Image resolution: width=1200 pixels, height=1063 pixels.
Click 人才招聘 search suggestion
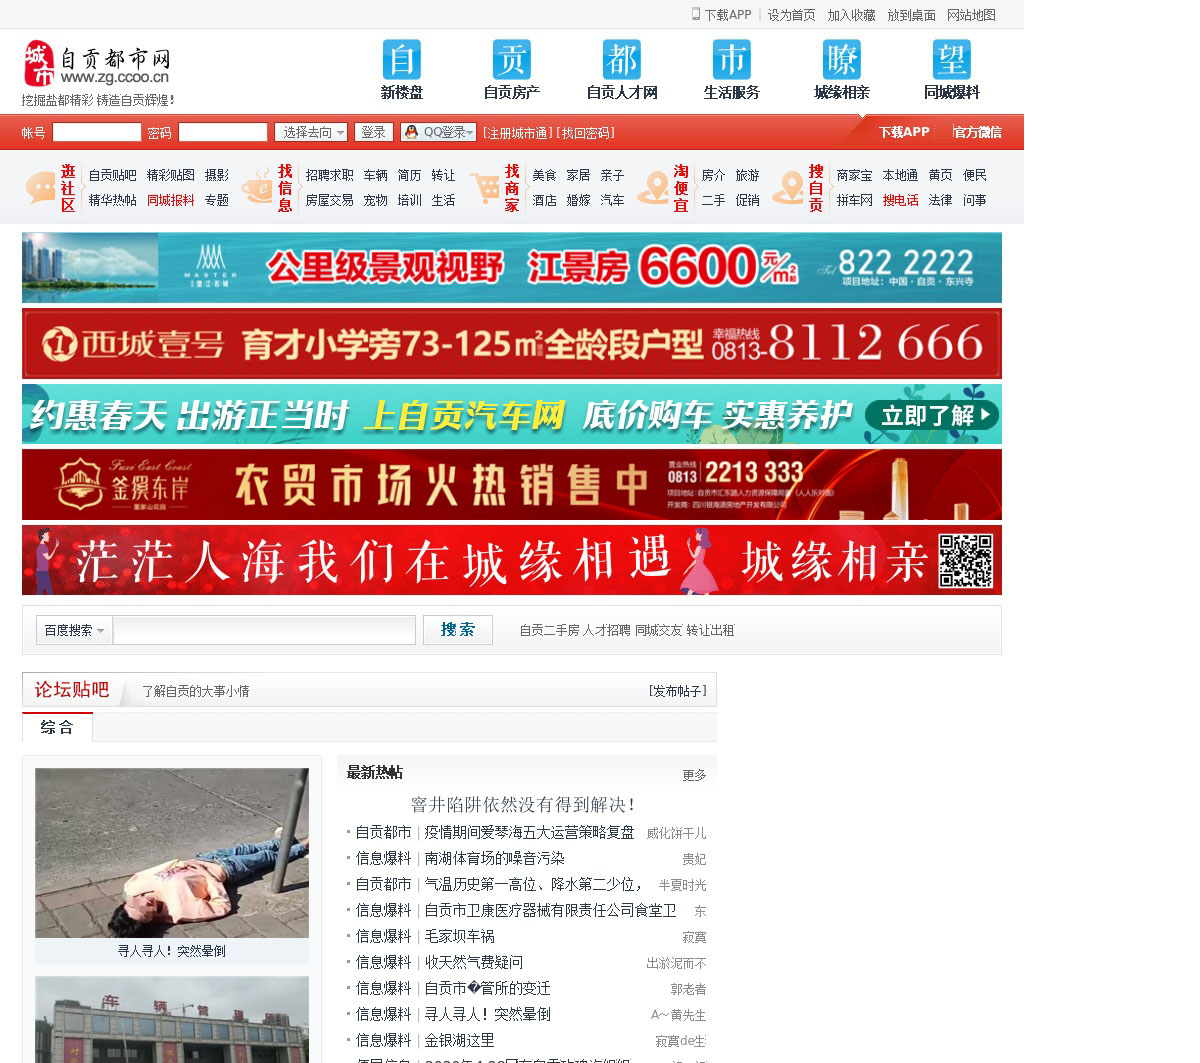click(x=607, y=630)
